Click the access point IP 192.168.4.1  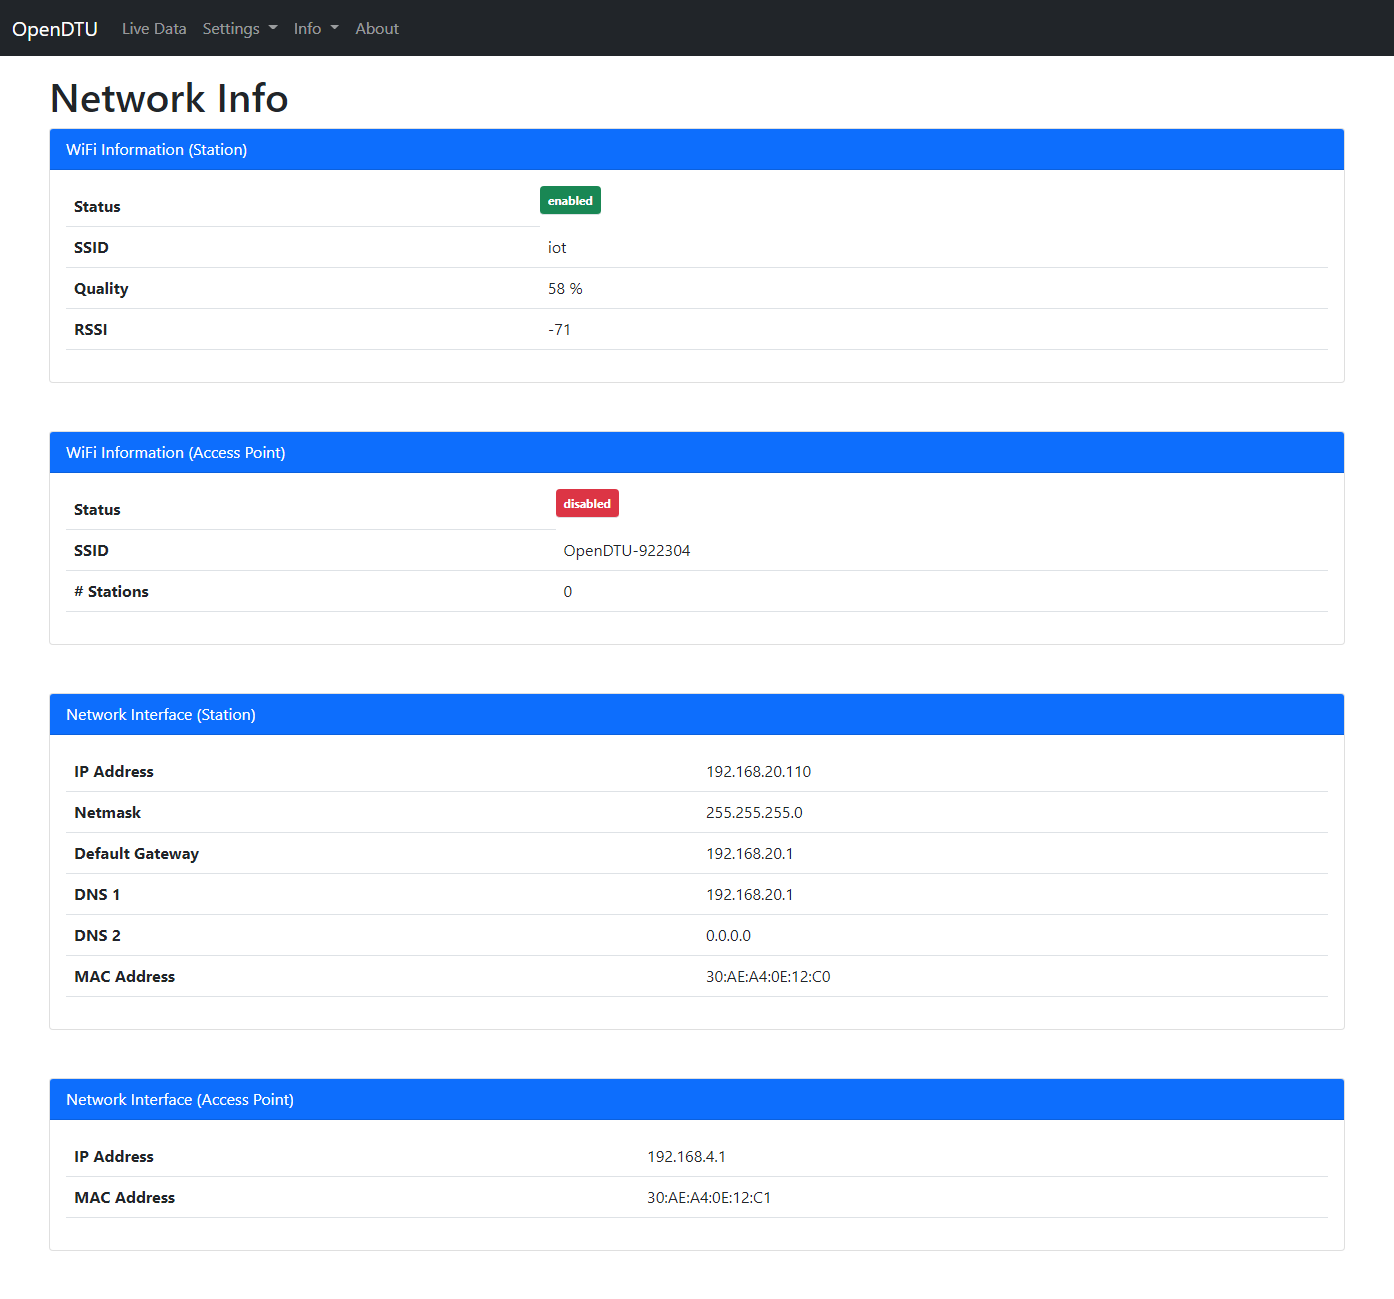click(686, 1157)
